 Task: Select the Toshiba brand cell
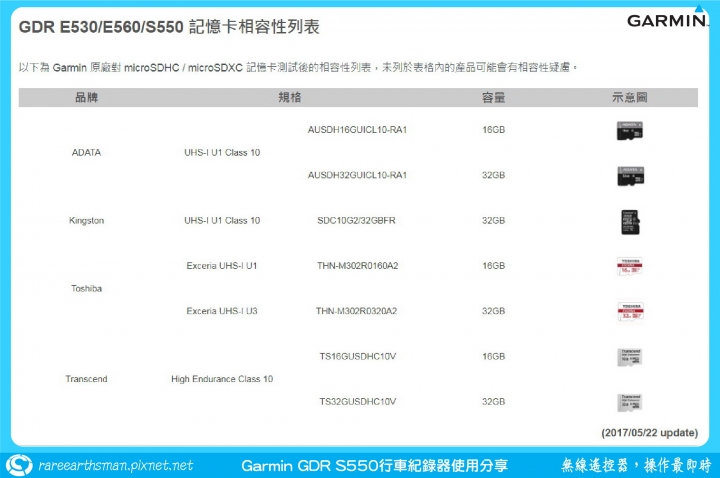[86, 288]
